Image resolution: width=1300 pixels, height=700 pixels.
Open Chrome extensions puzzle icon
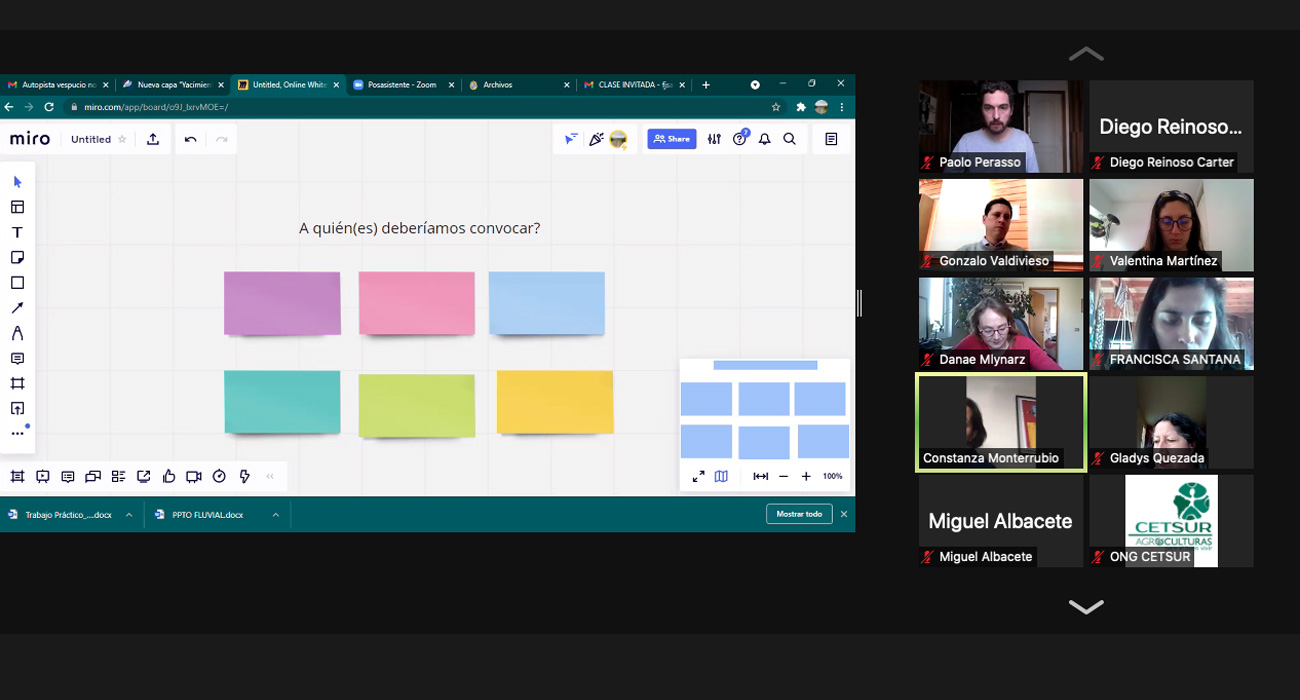click(x=801, y=107)
